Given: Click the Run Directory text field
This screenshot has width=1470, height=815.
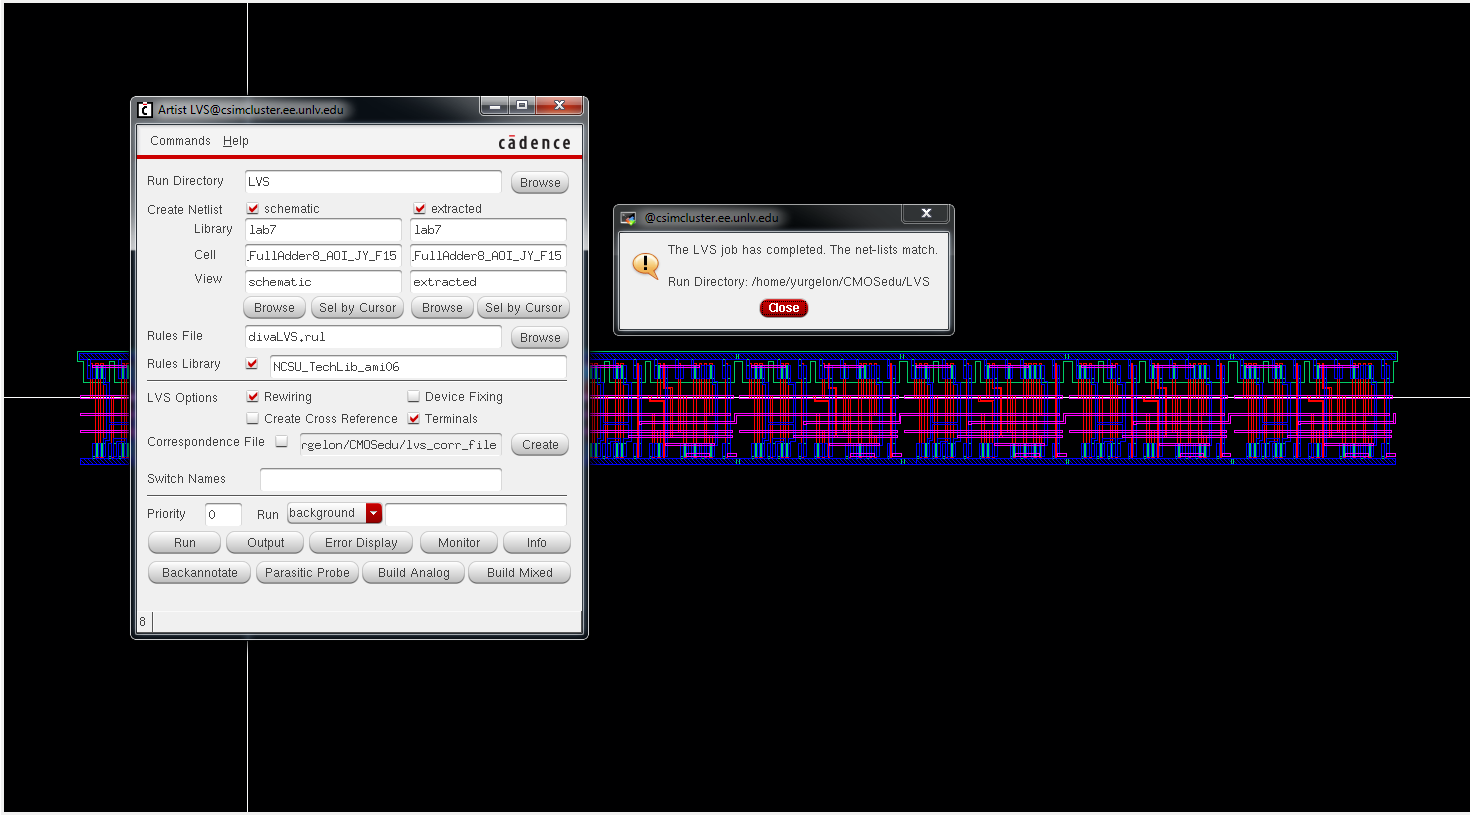Looking at the screenshot, I should click(x=372, y=182).
